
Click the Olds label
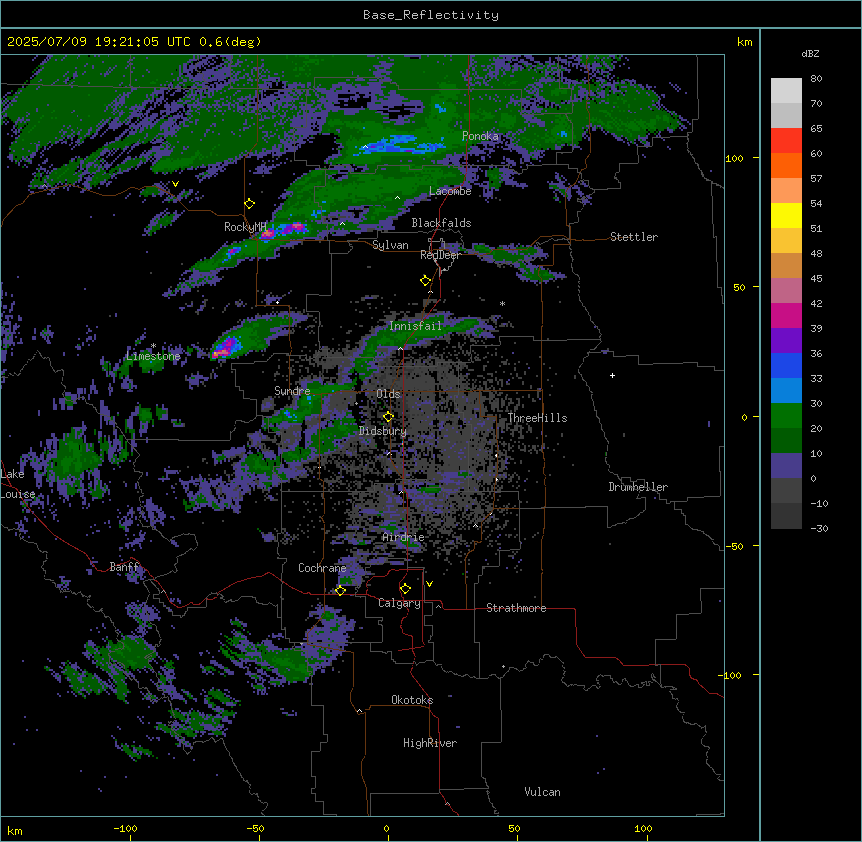388,394
